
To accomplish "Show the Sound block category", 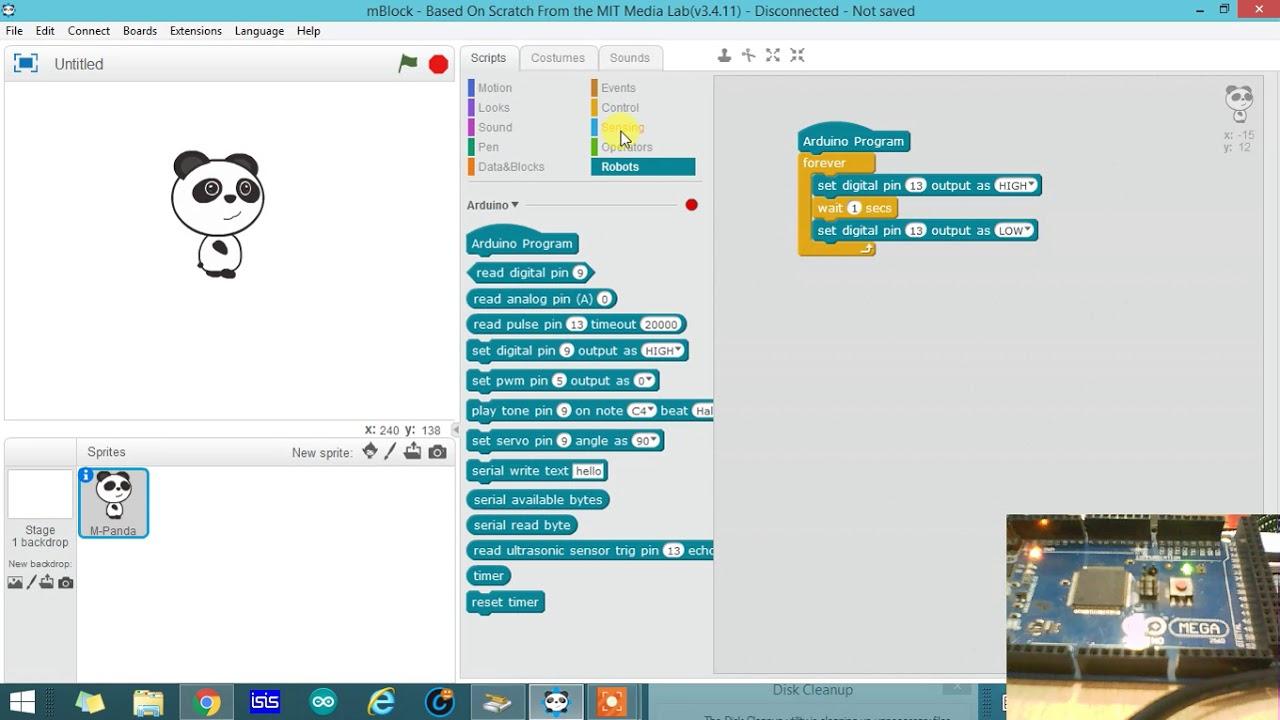I will (x=495, y=128).
